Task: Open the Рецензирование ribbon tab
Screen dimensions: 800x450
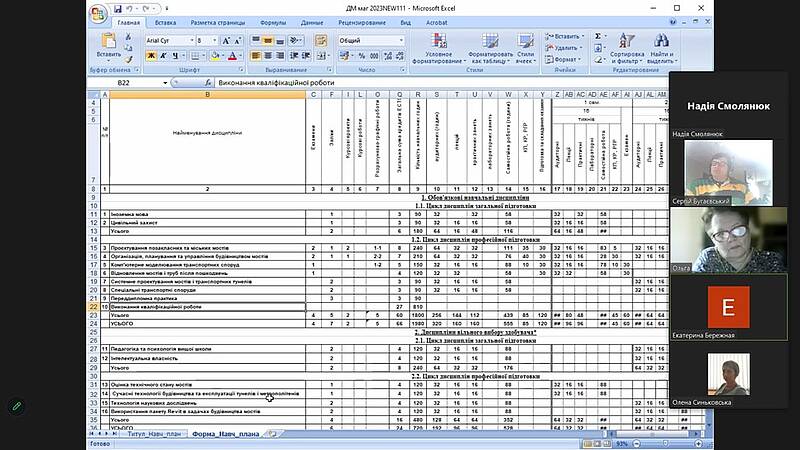Action: (x=362, y=22)
